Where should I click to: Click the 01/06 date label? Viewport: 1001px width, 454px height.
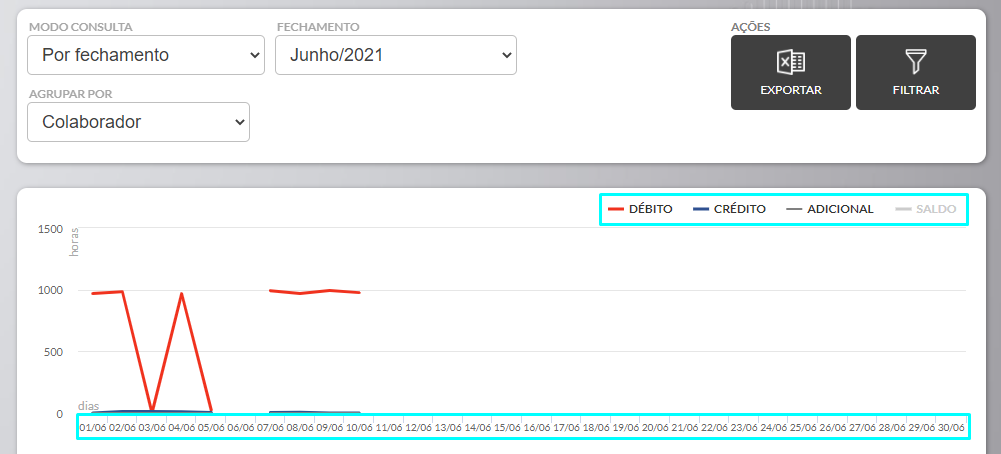pos(93,427)
